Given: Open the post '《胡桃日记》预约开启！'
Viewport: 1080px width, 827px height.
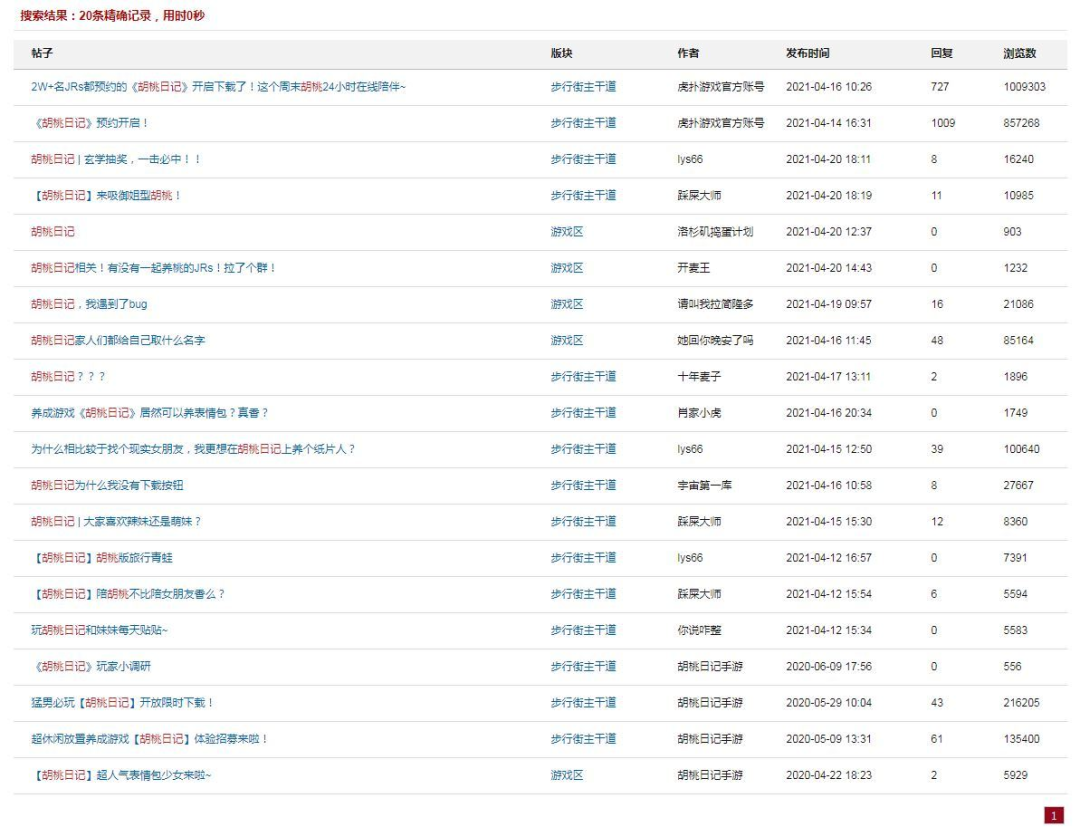Looking at the screenshot, I should (x=90, y=123).
